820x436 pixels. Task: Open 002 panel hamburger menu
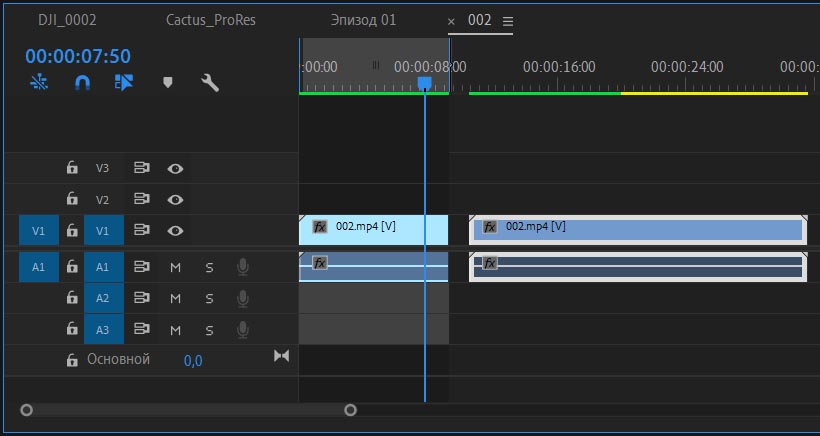point(508,21)
